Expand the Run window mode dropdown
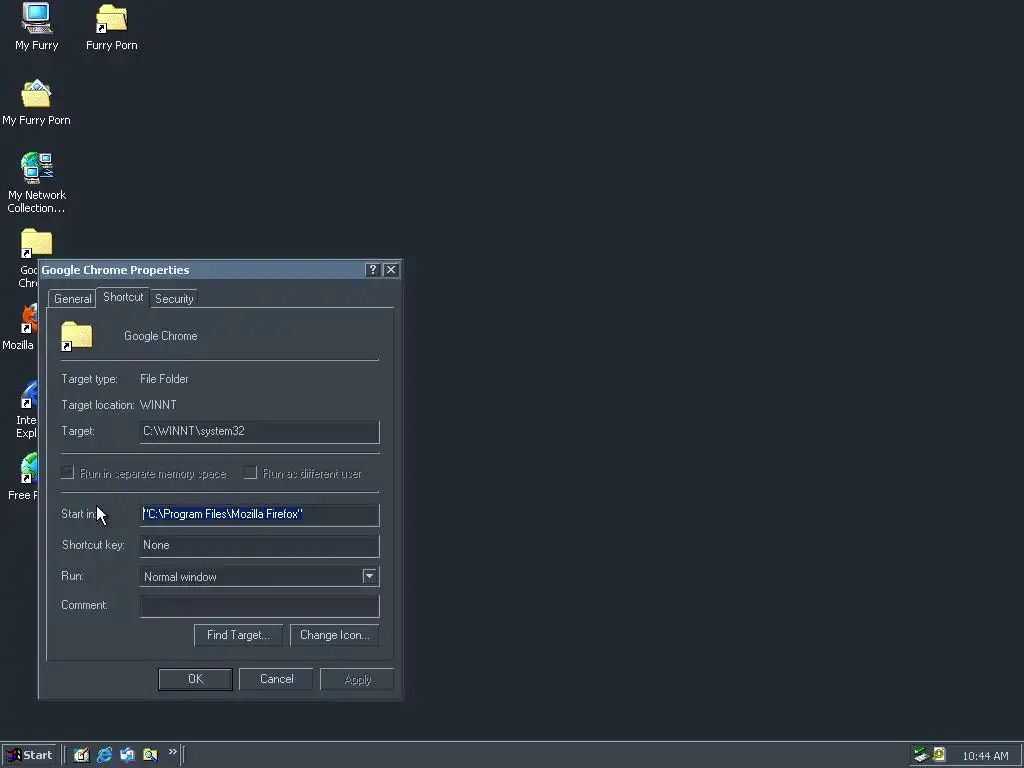 pyautogui.click(x=370, y=576)
